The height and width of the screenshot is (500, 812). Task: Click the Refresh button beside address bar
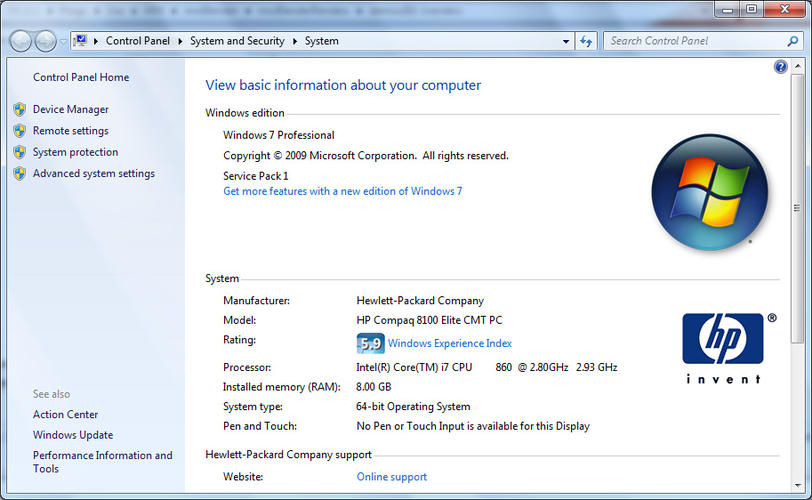pos(586,41)
